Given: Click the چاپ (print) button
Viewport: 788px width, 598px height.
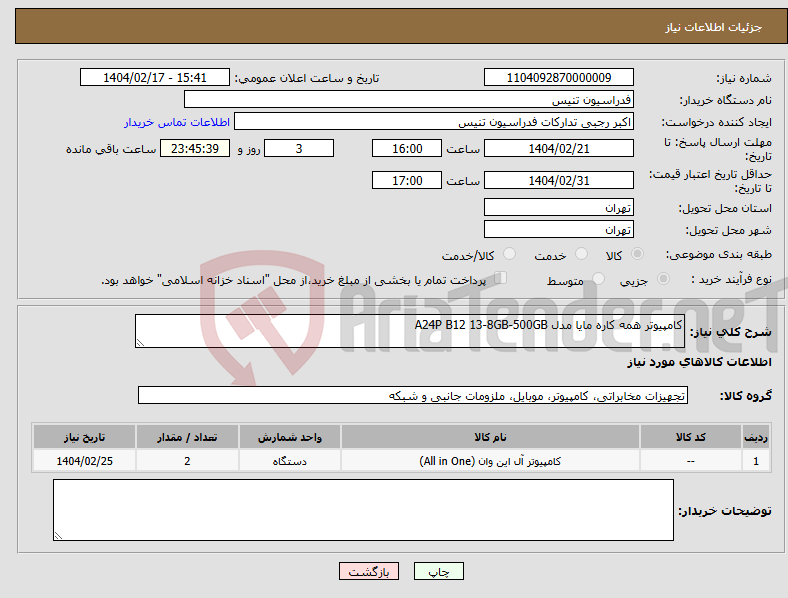Looking at the screenshot, I should 438,571.
